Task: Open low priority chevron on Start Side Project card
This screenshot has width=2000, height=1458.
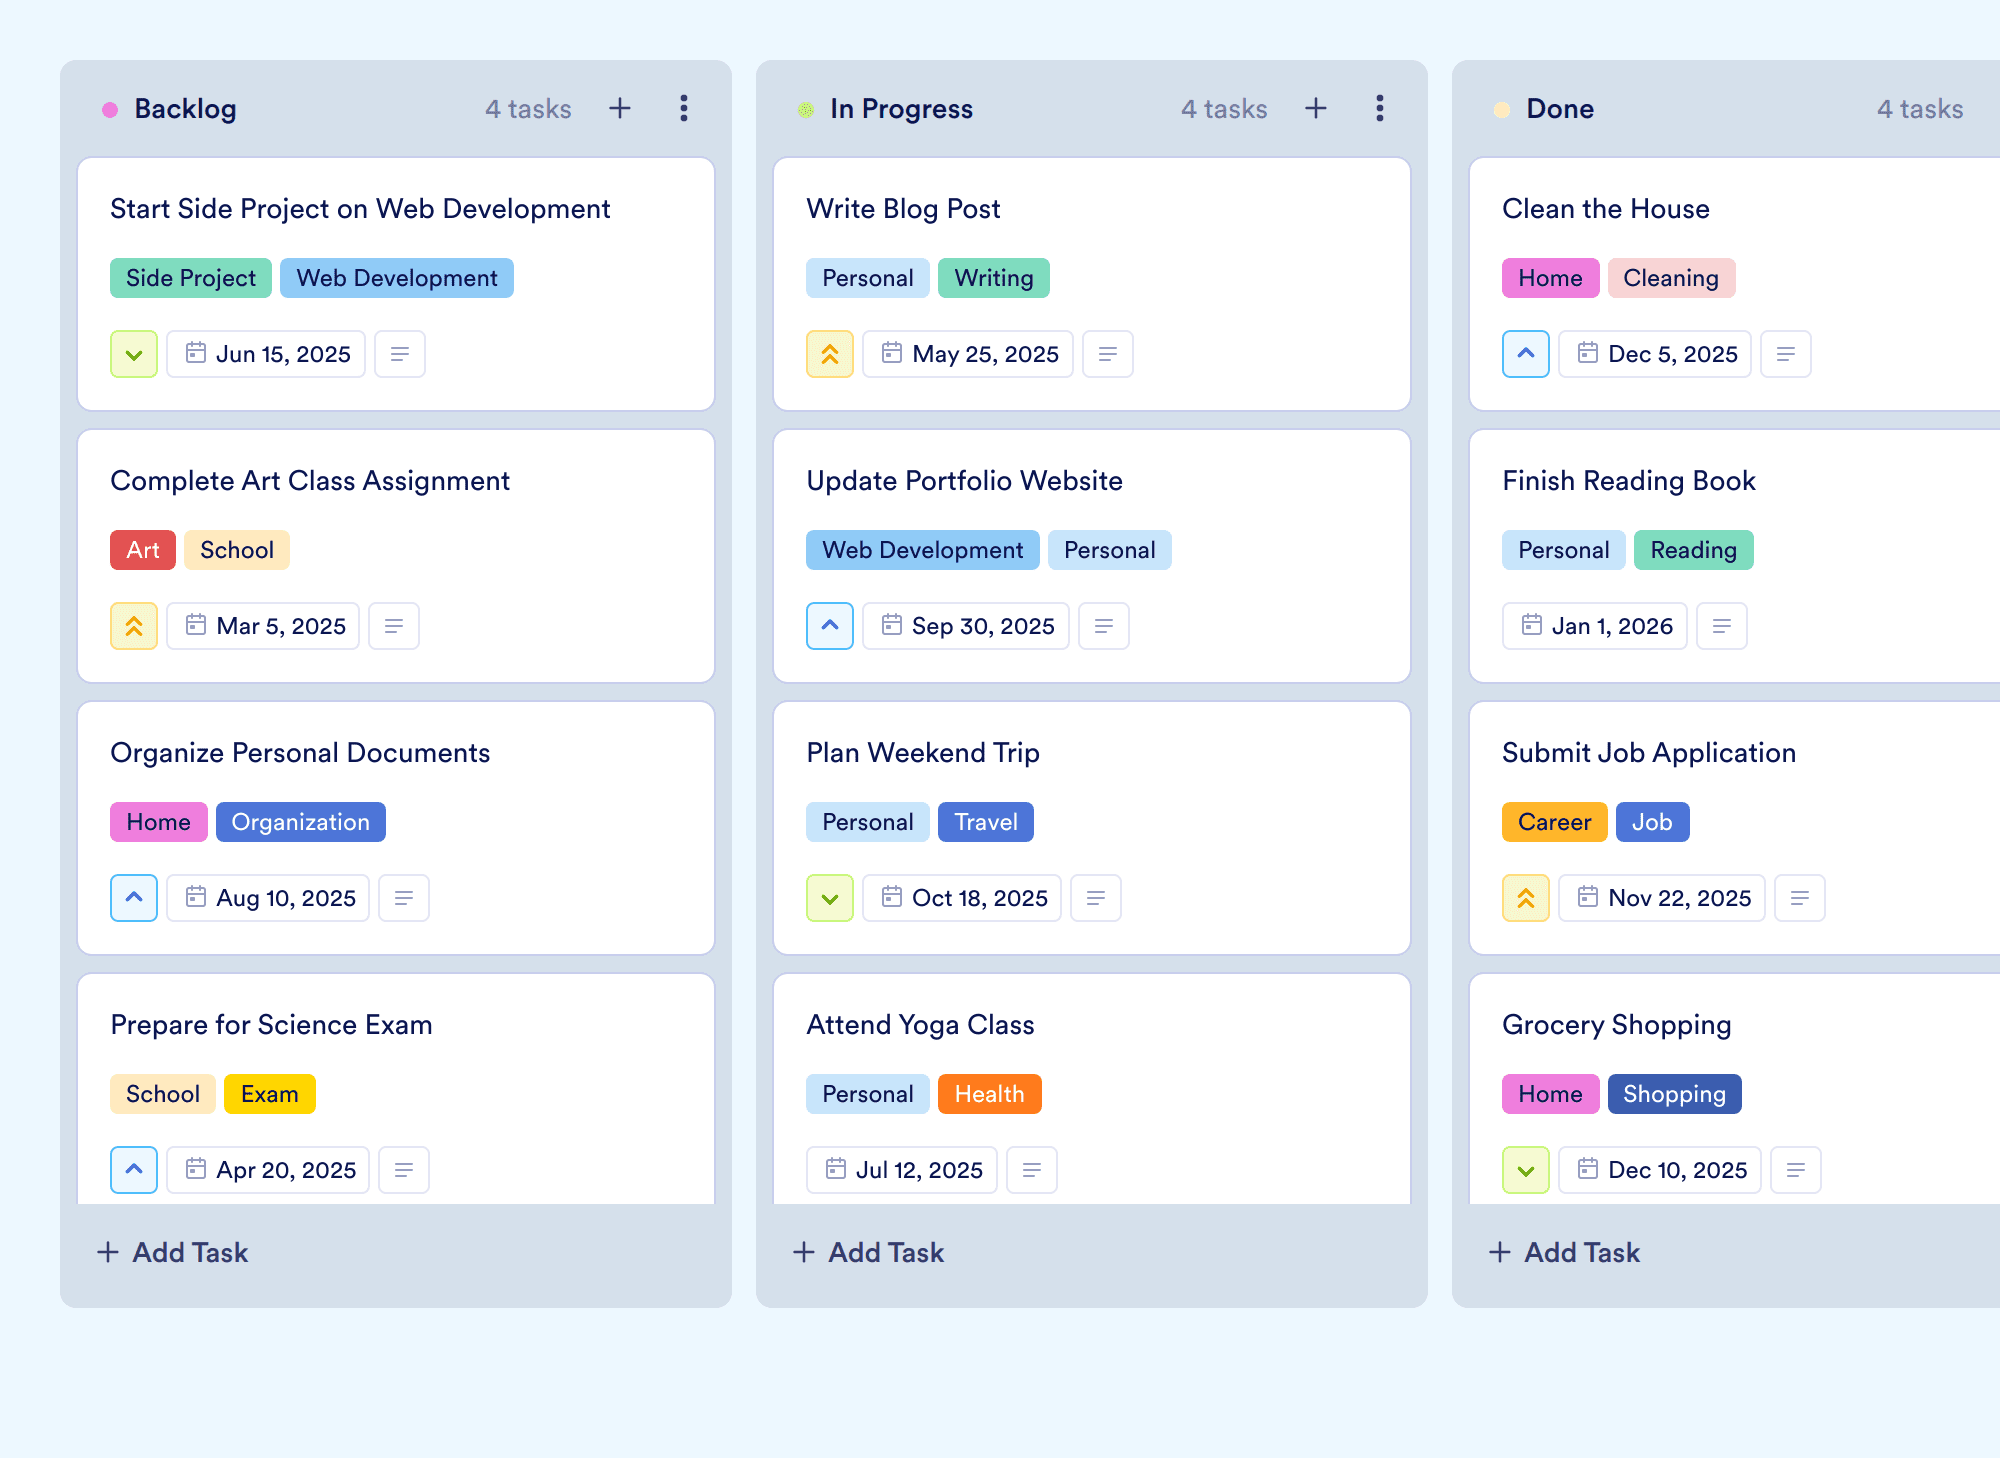Action: [x=134, y=354]
